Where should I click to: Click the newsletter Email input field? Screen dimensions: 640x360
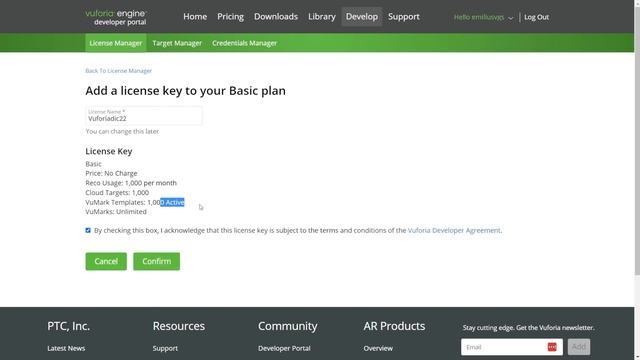(x=512, y=347)
